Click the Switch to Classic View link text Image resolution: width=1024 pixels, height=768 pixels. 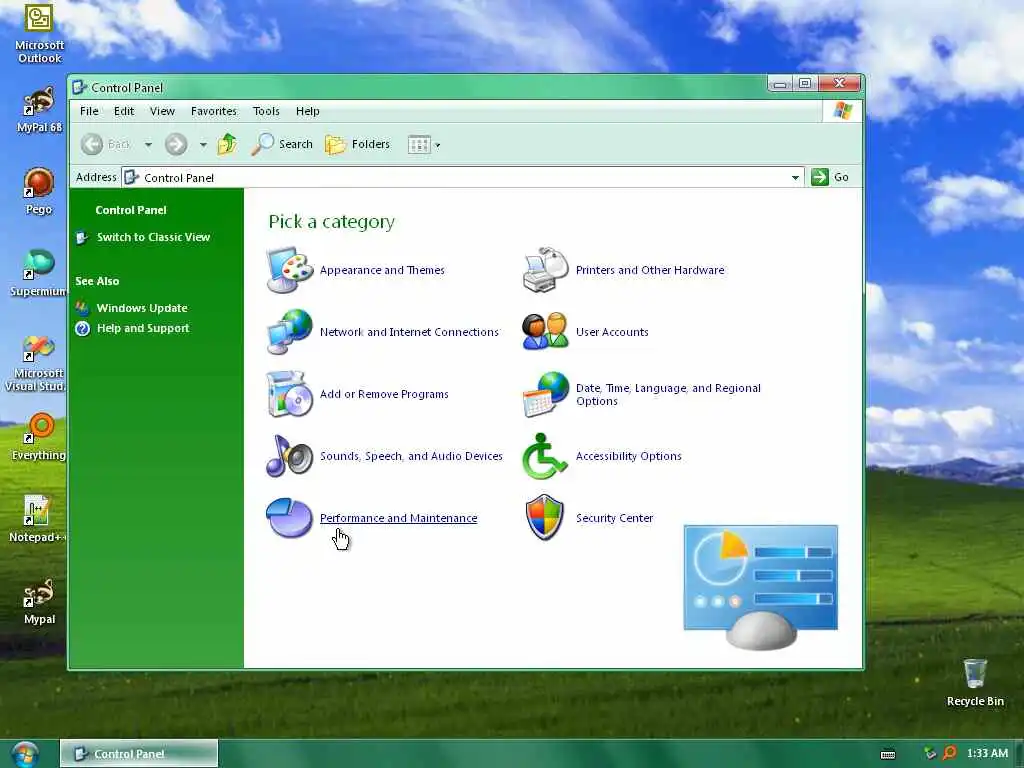[153, 237]
